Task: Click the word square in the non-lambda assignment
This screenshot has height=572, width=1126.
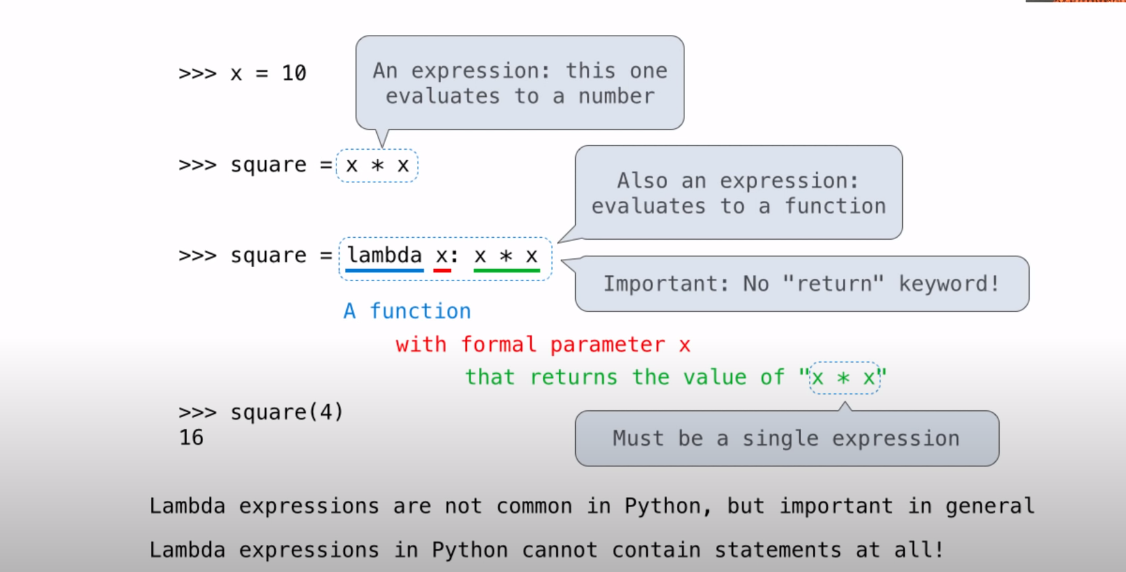Action: tap(268, 165)
